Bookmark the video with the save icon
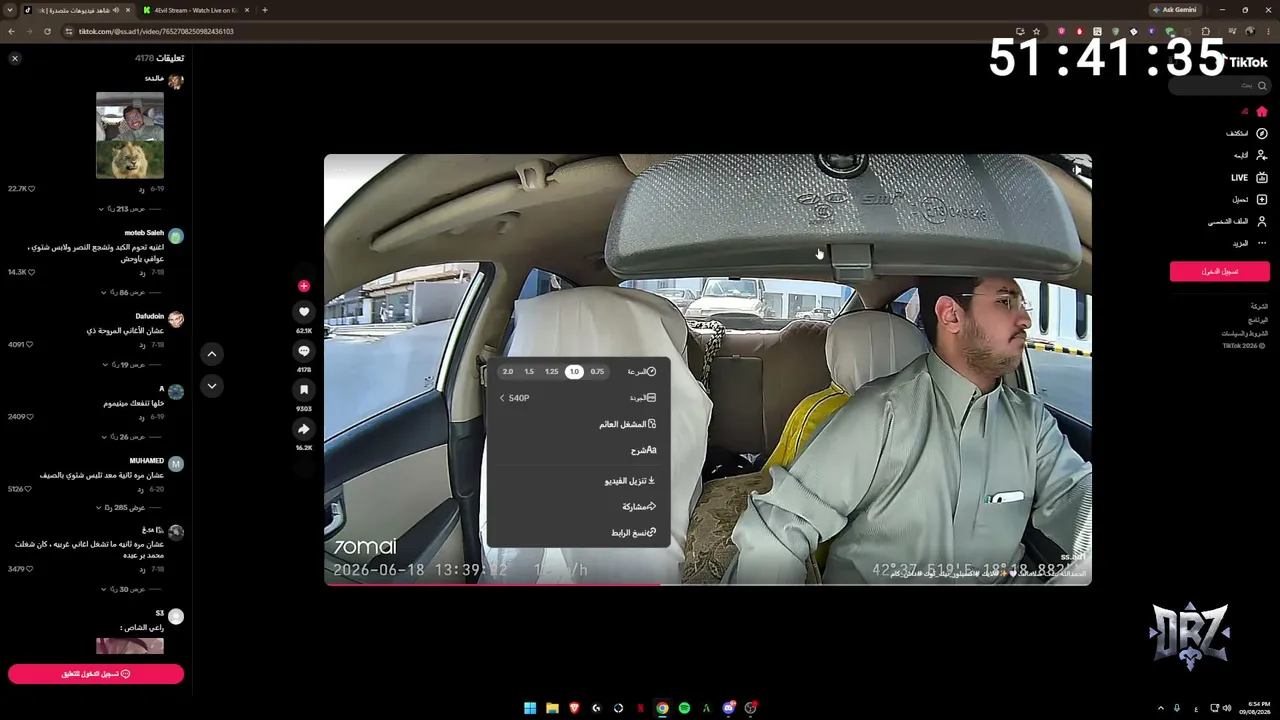Viewport: 1280px width, 720px height. pyautogui.click(x=304, y=390)
